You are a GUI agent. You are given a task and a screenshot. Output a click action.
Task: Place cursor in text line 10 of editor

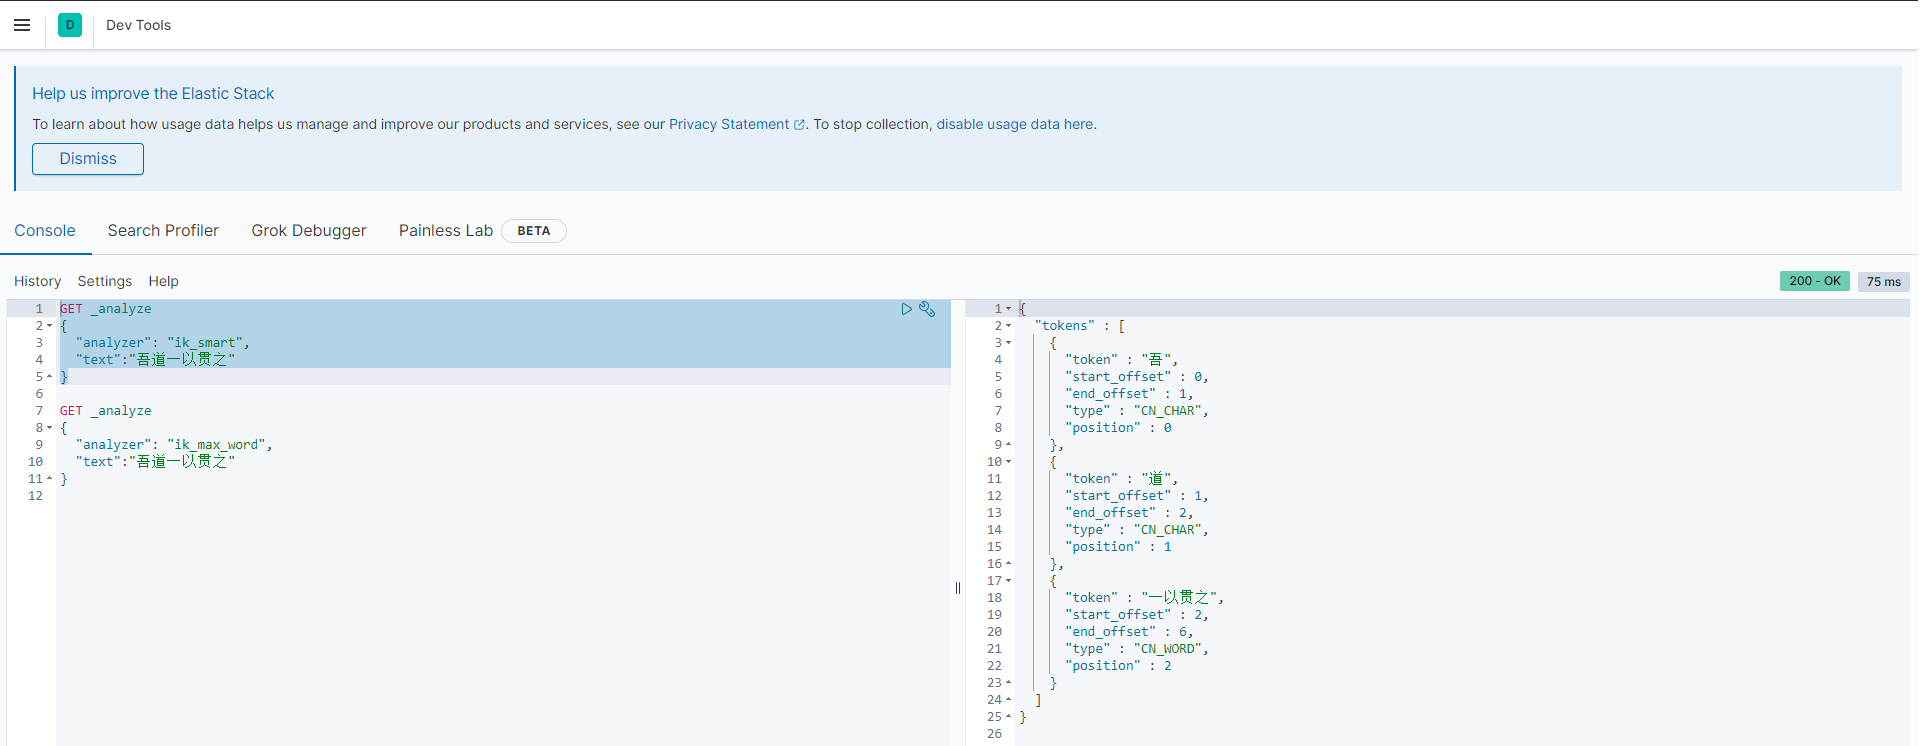coord(155,462)
